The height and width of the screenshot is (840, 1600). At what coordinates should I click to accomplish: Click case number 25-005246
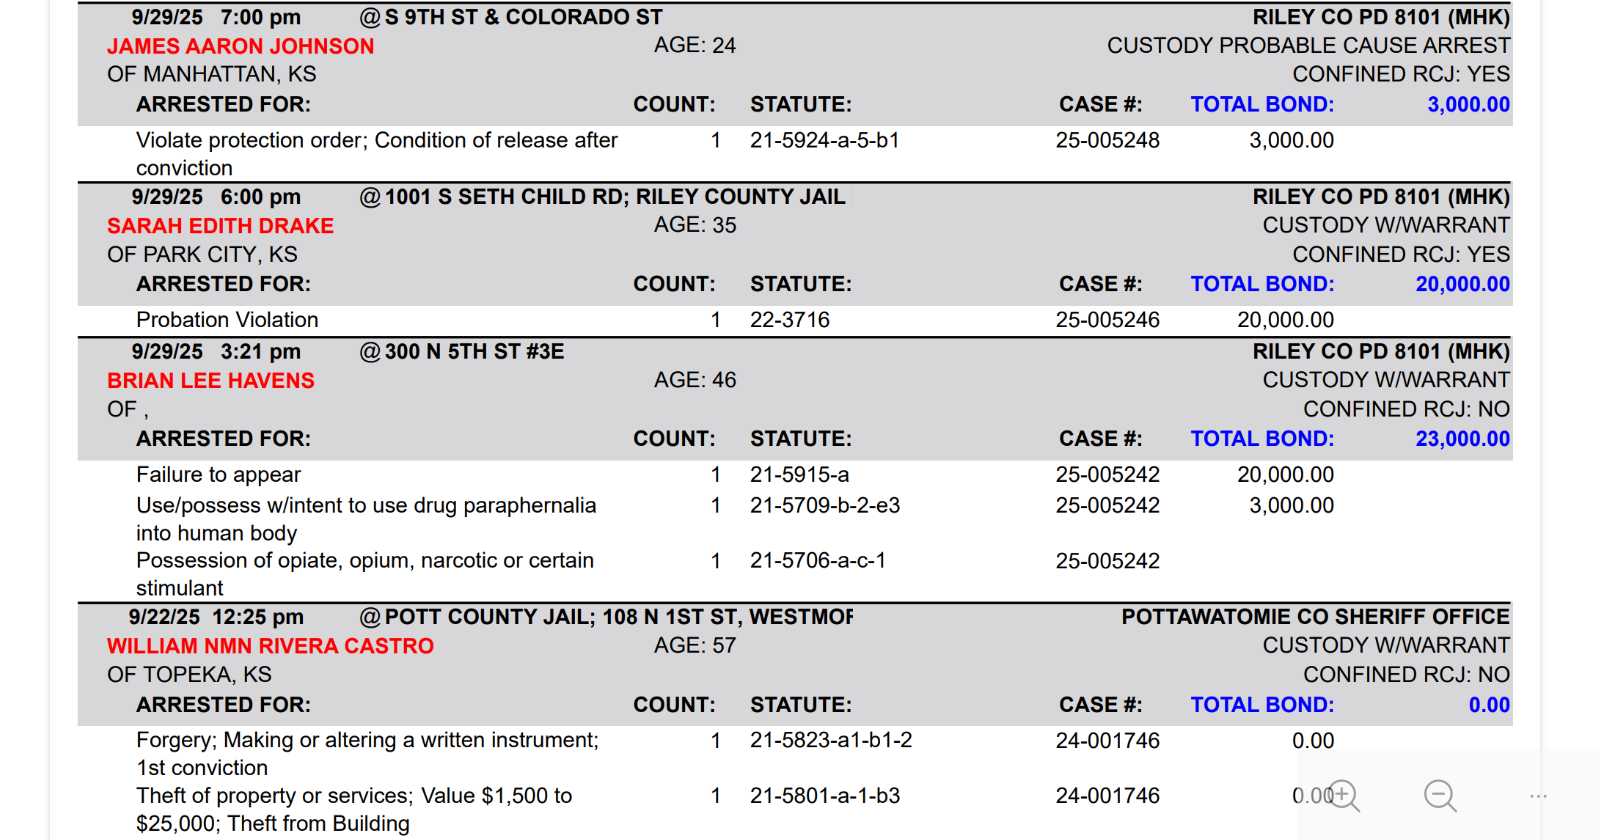pyautogui.click(x=1107, y=320)
